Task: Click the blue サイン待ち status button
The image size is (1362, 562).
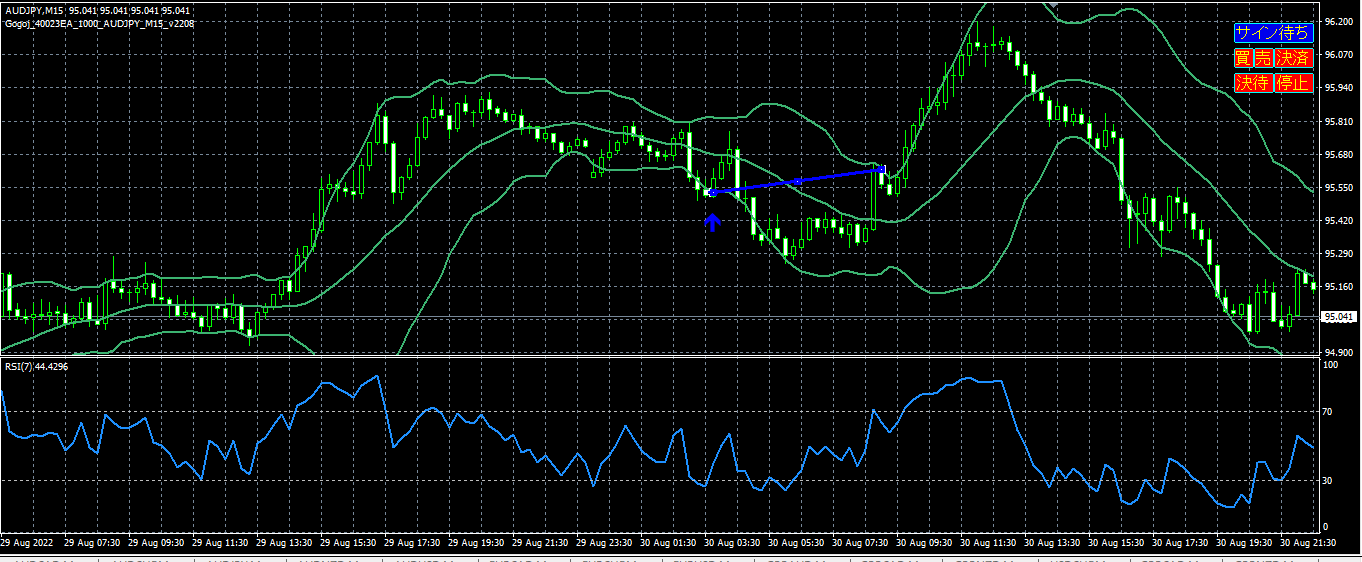Action: tap(1272, 33)
